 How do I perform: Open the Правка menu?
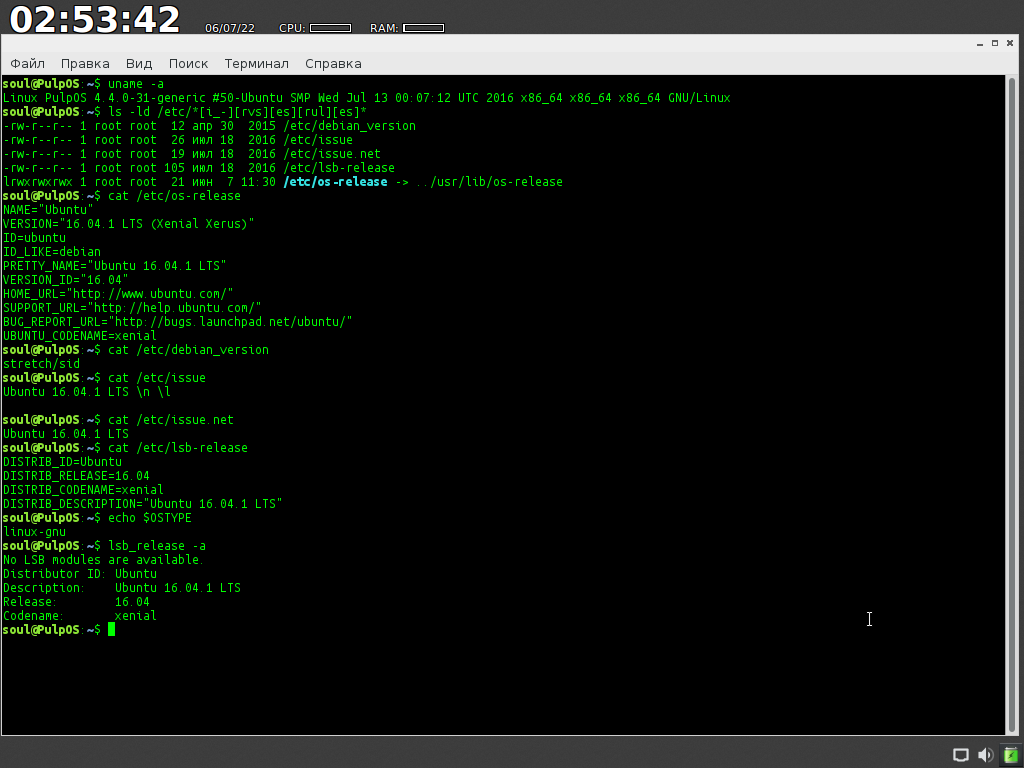(85, 63)
